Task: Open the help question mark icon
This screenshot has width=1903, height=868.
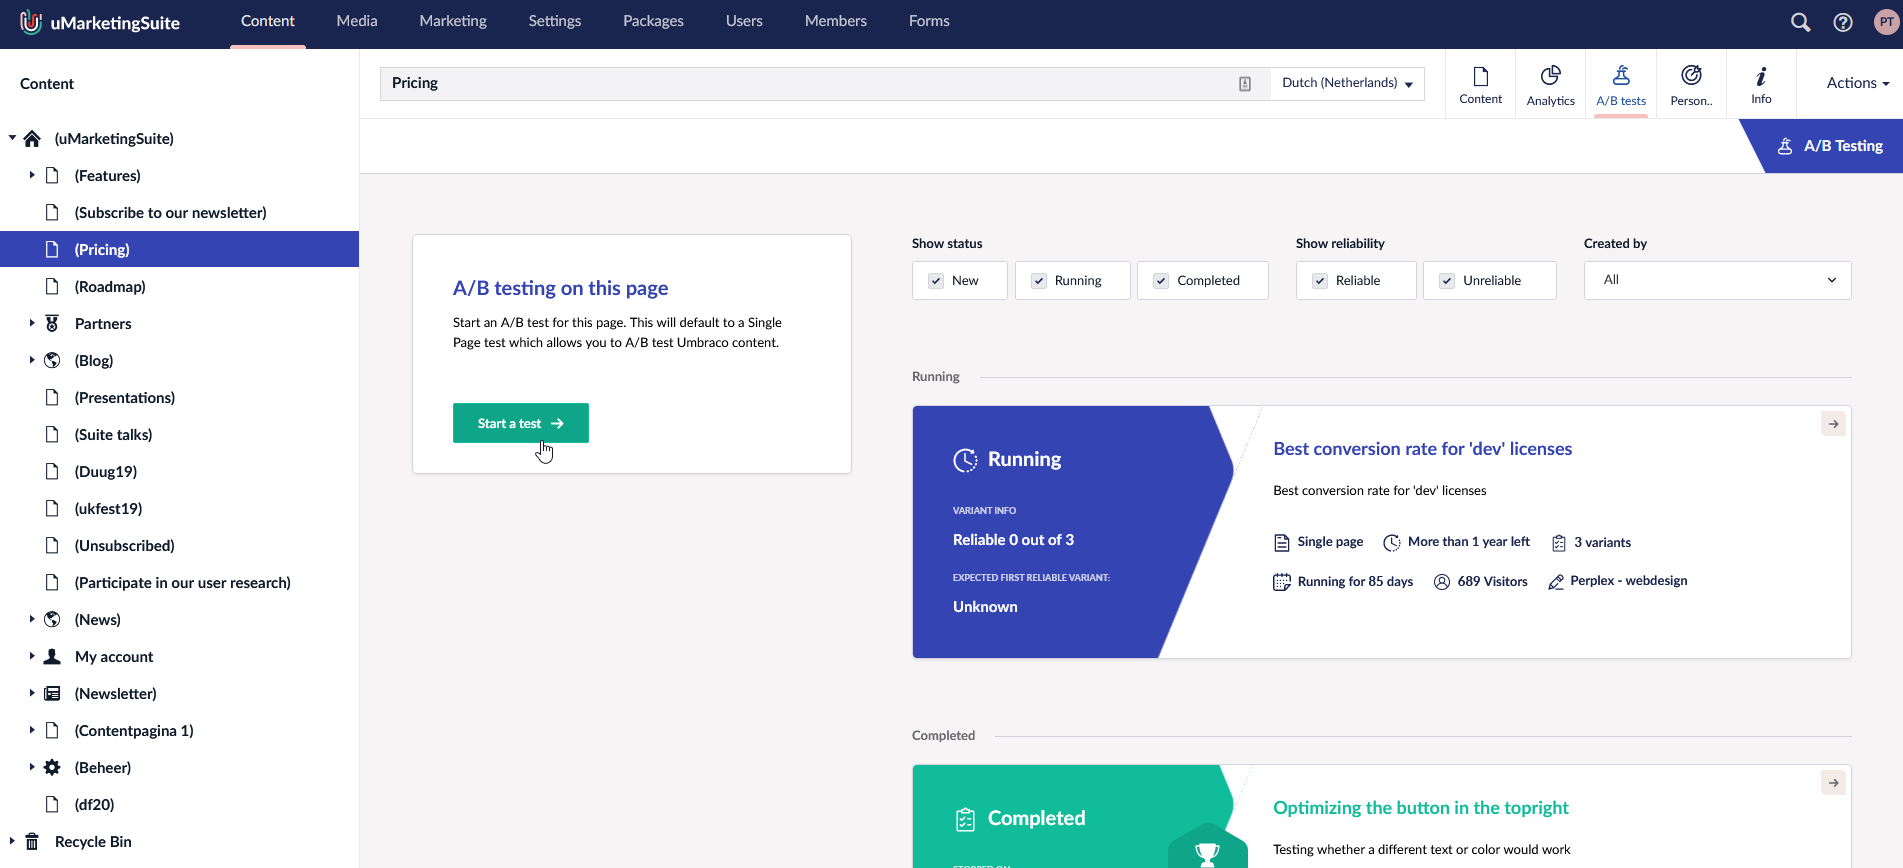Action: coord(1843,22)
